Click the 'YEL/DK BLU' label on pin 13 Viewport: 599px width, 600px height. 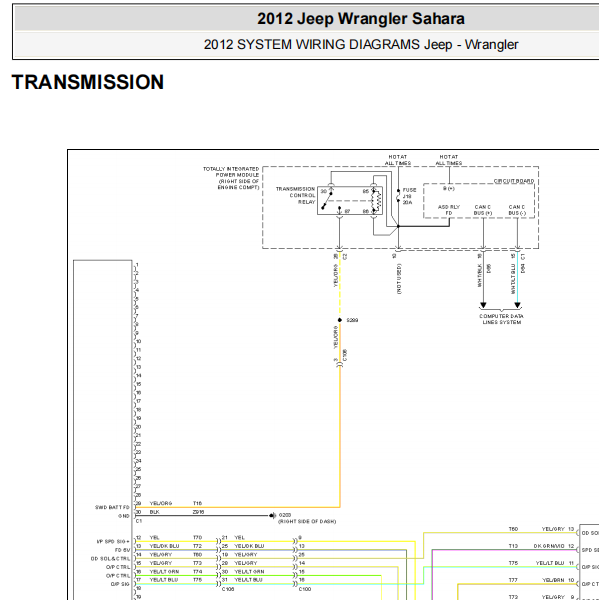(164, 546)
